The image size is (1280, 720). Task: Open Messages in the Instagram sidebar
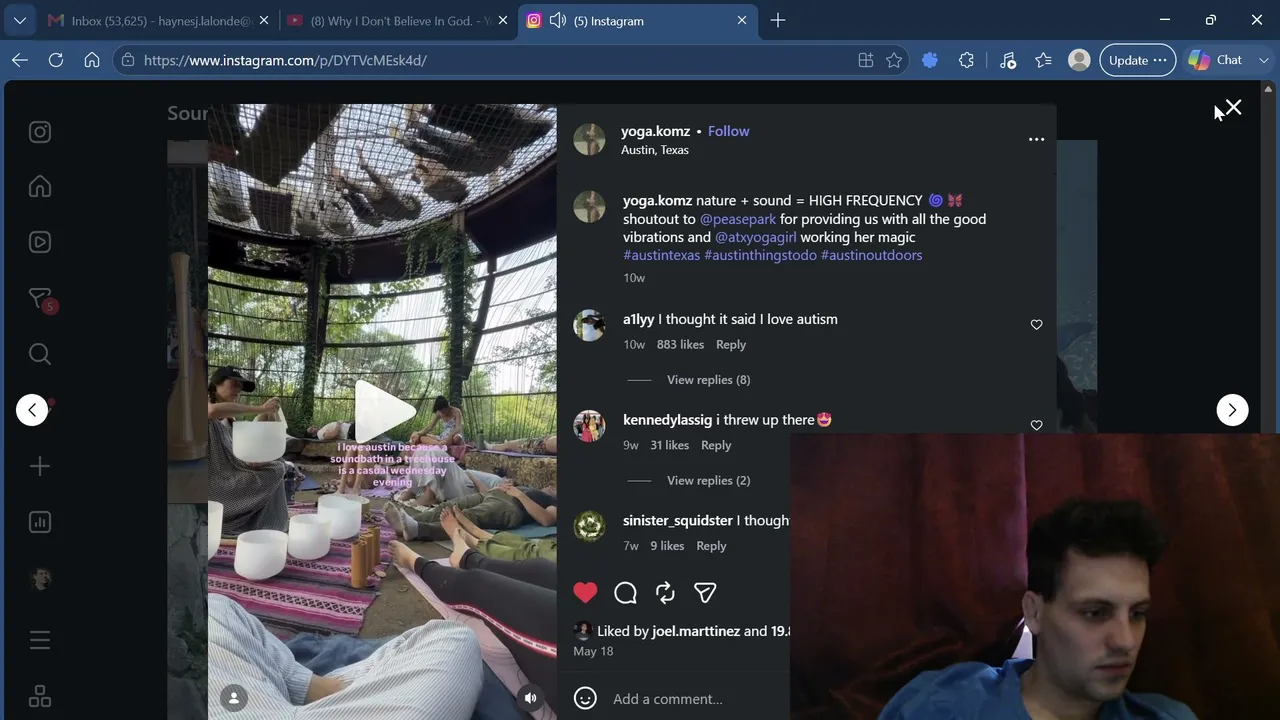(x=40, y=299)
